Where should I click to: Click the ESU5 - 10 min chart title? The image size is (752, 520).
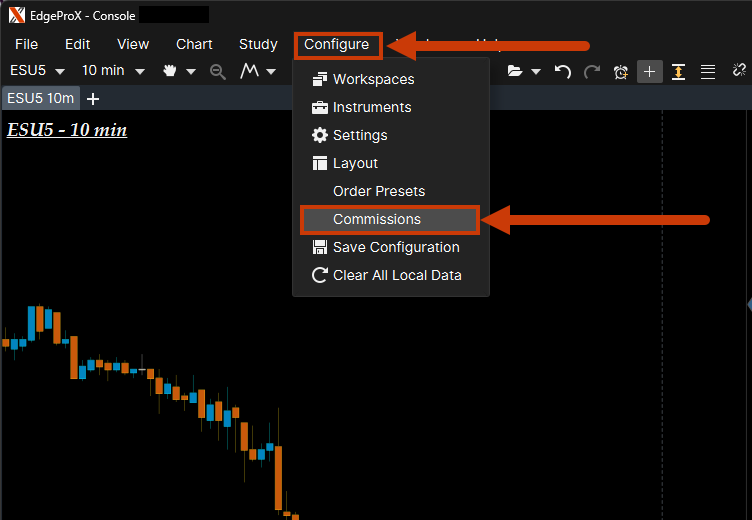tap(67, 130)
